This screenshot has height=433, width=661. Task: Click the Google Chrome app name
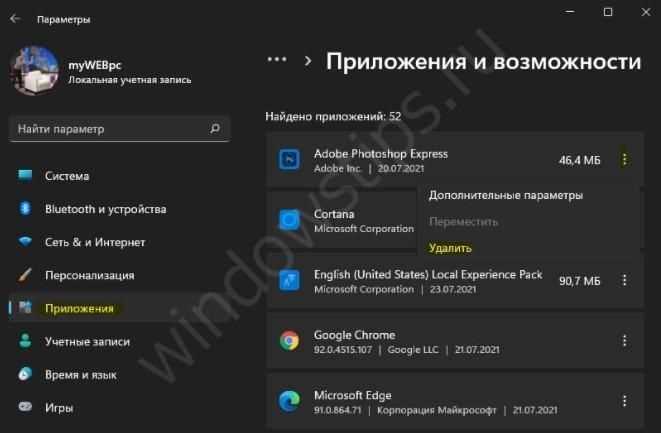point(355,335)
